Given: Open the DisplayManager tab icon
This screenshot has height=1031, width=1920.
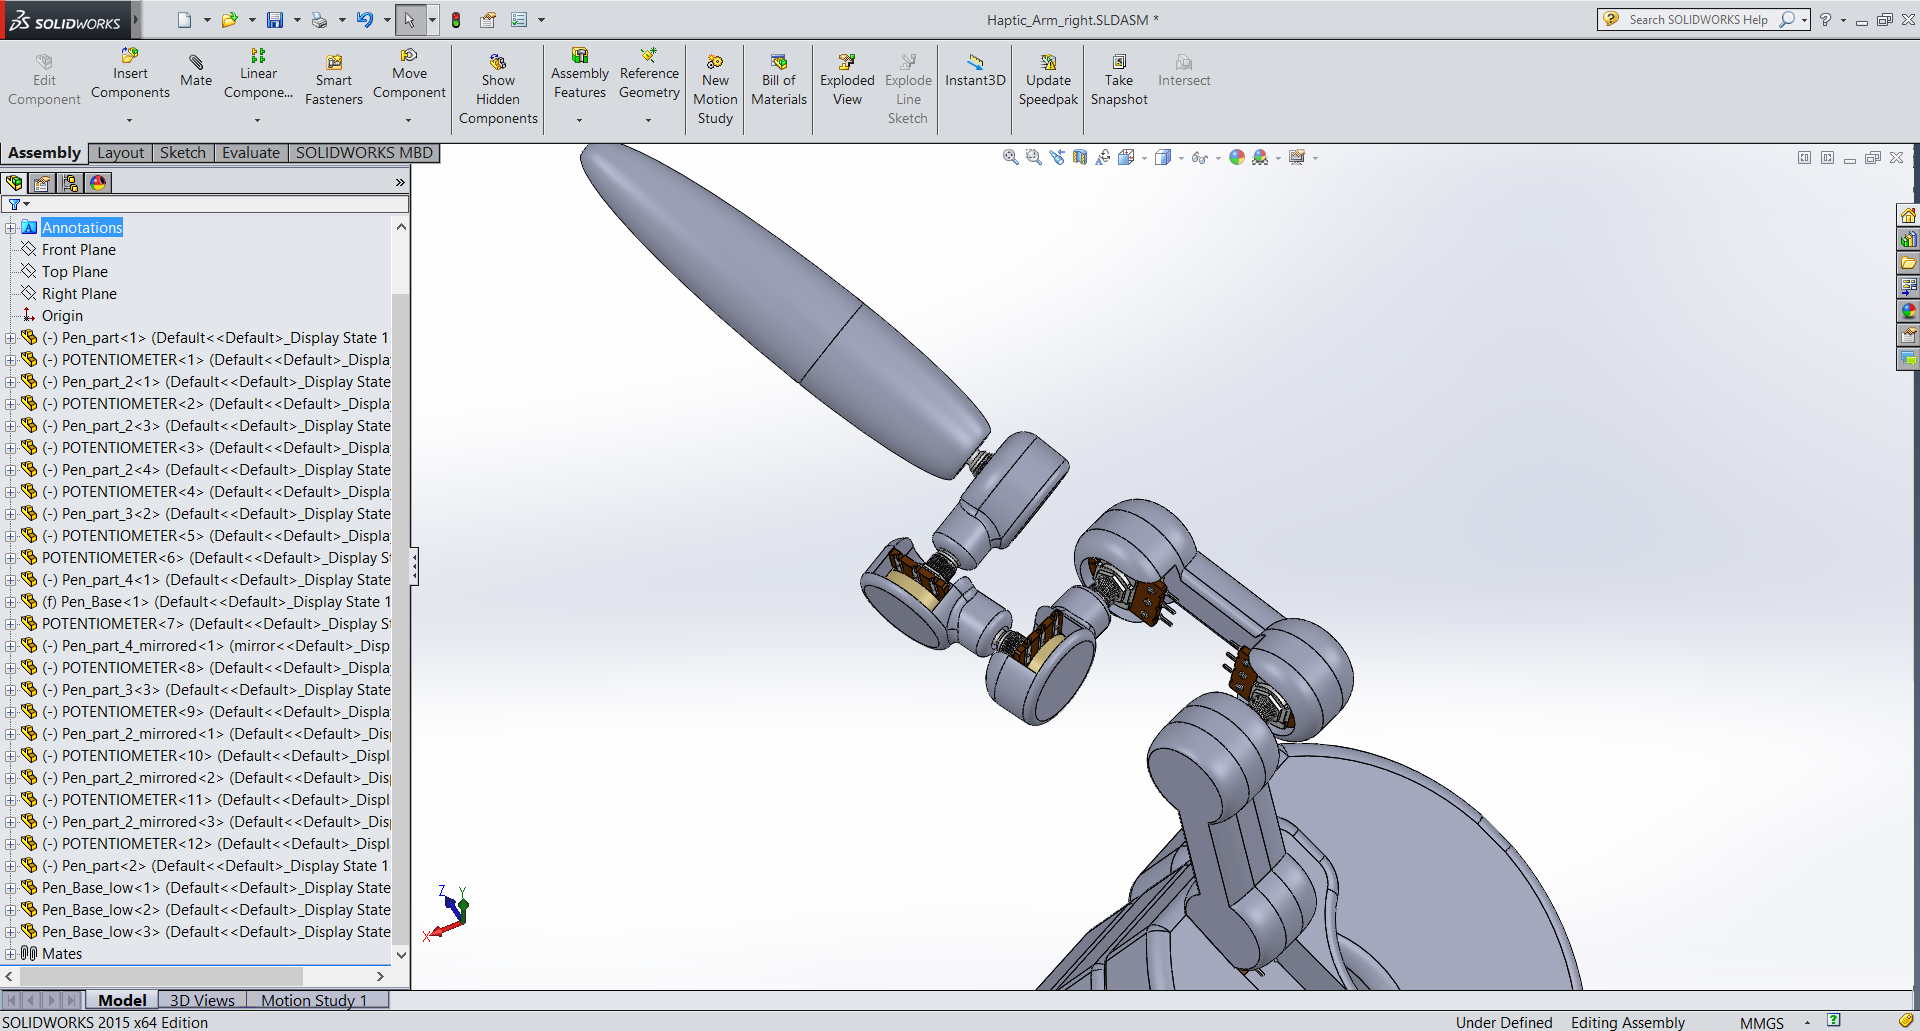Looking at the screenshot, I should [x=98, y=183].
